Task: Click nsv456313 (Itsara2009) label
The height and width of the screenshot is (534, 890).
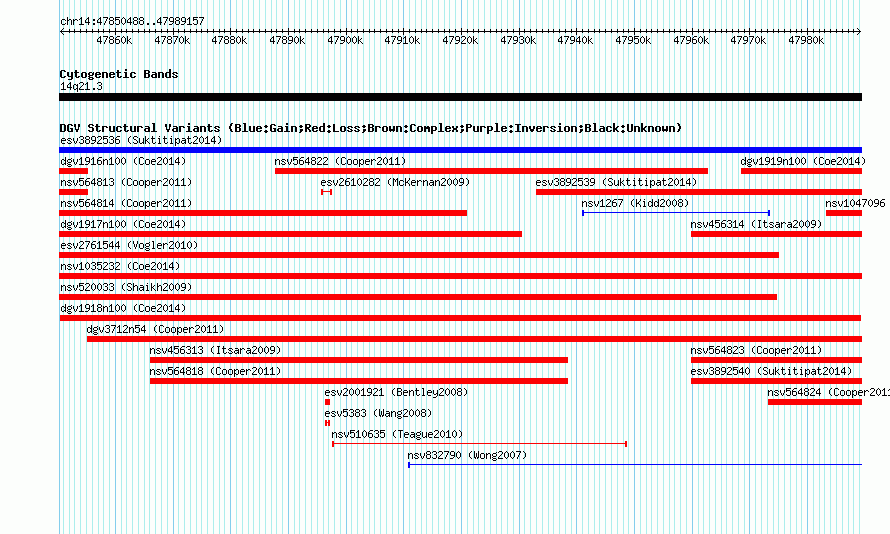Action: click(215, 350)
